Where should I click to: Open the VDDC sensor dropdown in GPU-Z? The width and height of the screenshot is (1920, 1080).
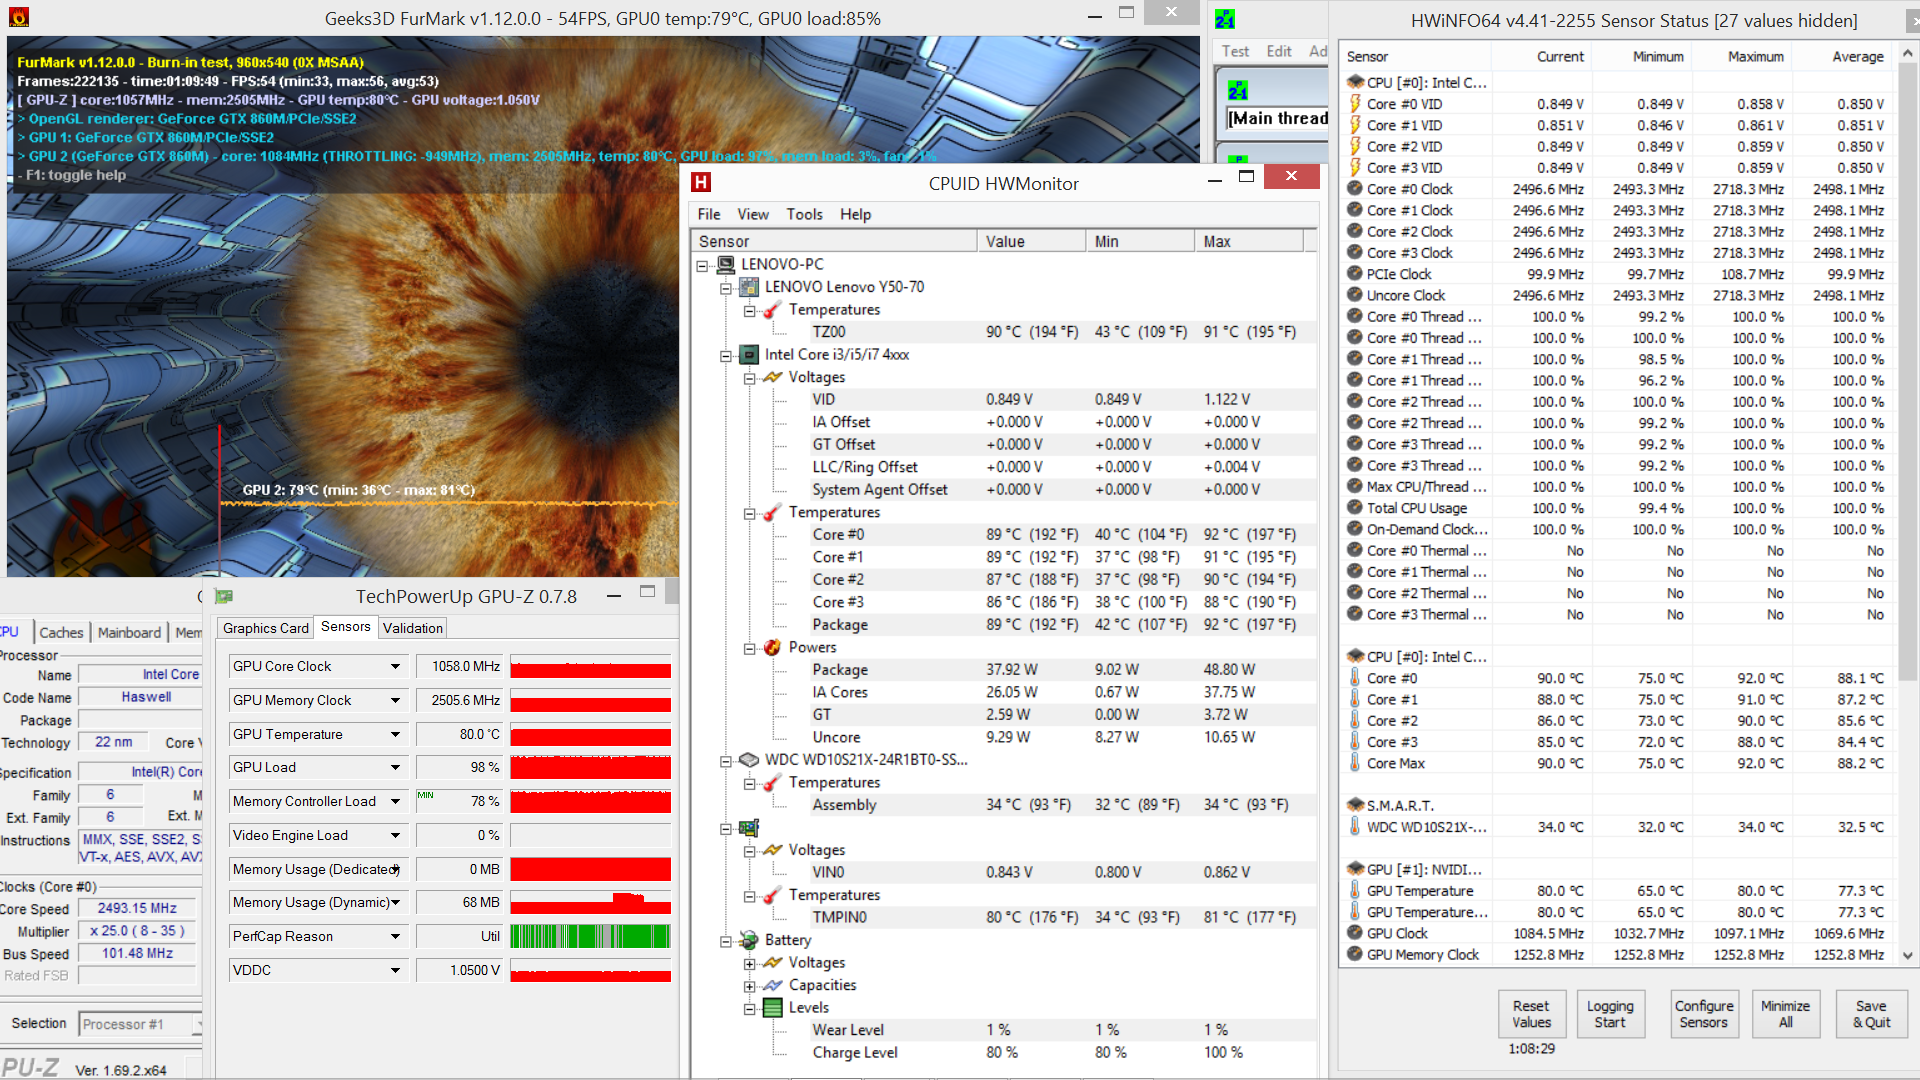395,971
